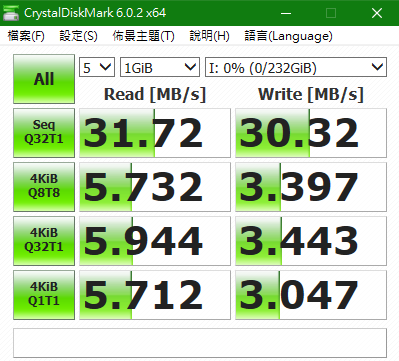Click the 4KiB Q1T1 write result 3.047
The width and height of the screenshot is (399, 361).
click(x=311, y=295)
